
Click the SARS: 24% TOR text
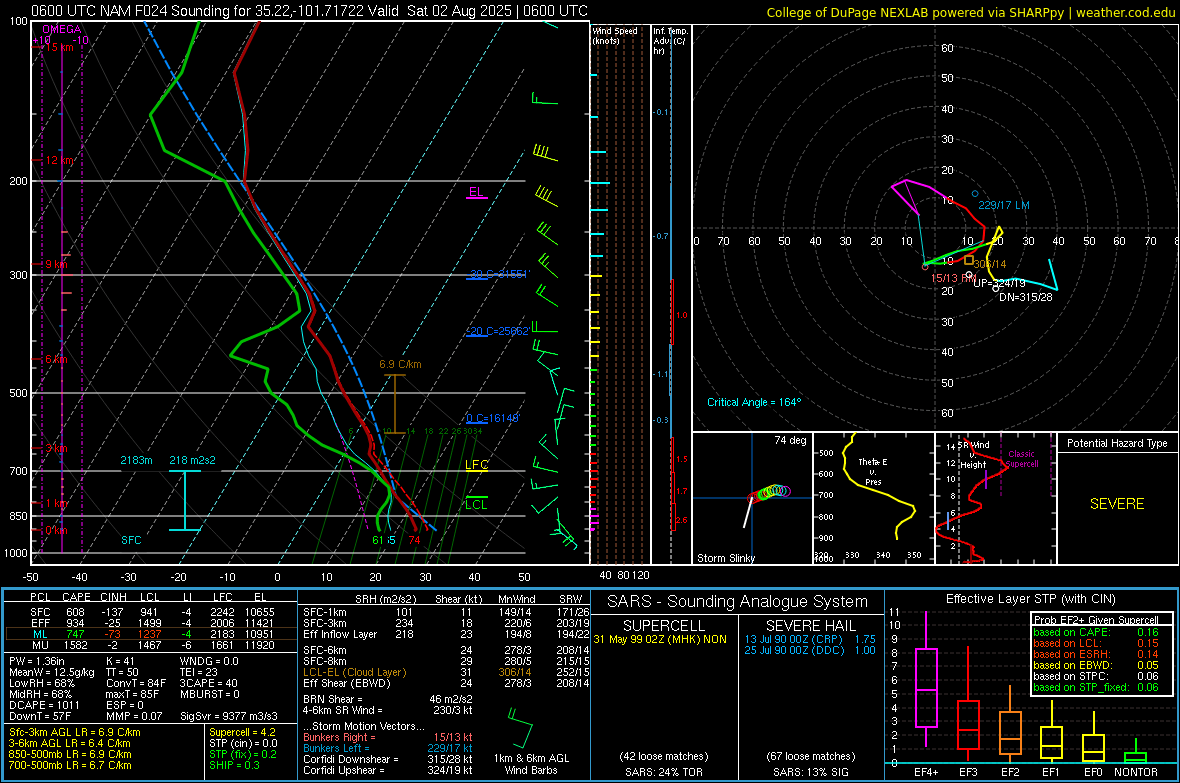point(663,772)
